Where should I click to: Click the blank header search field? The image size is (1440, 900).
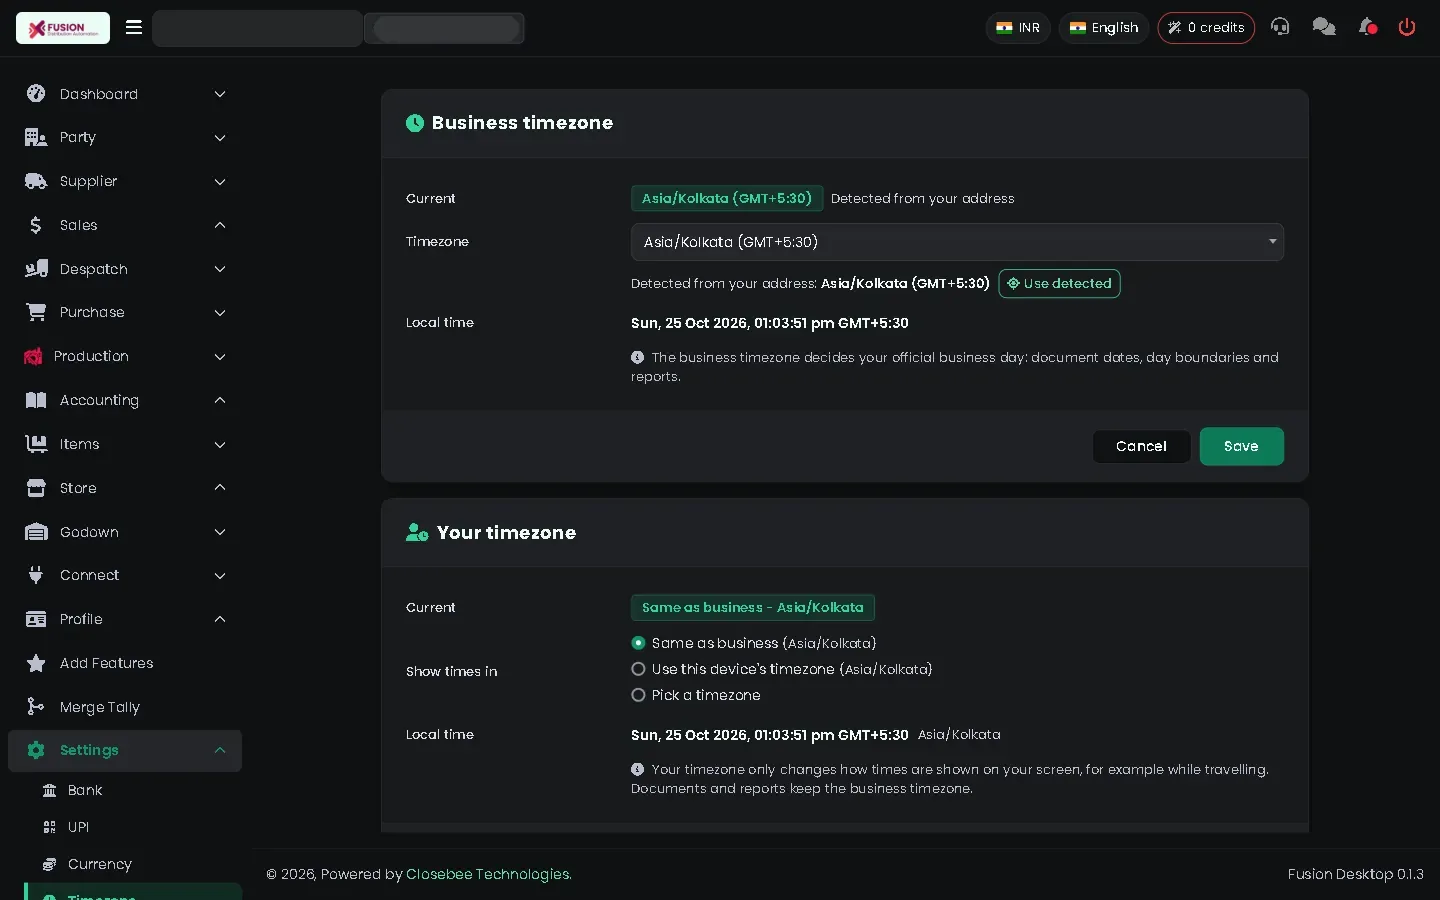point(257,28)
